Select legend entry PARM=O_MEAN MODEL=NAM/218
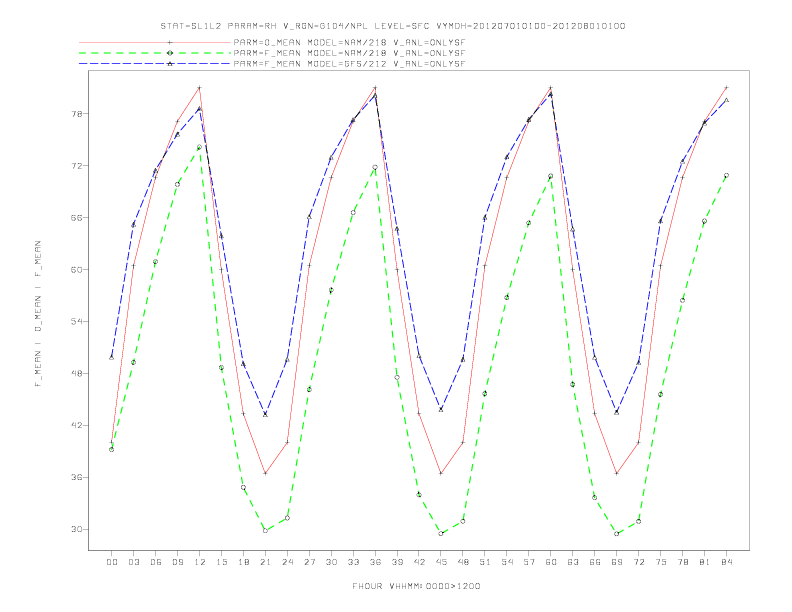792x612 pixels. click(x=349, y=42)
